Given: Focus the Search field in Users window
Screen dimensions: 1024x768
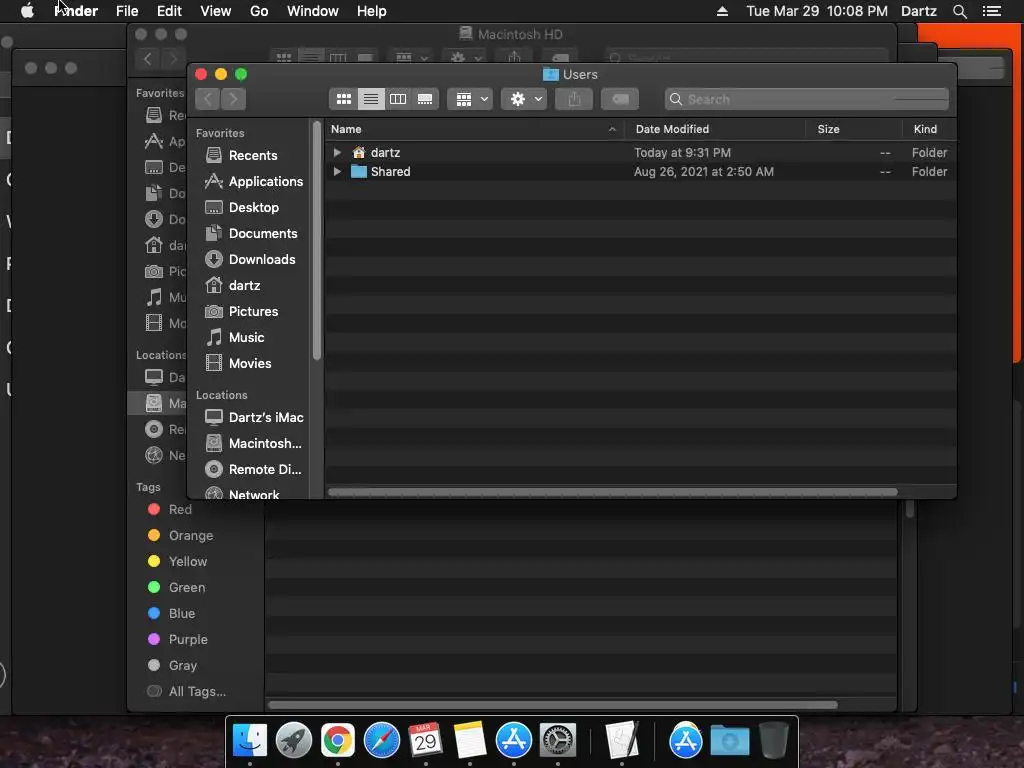Looking at the screenshot, I should tap(807, 99).
